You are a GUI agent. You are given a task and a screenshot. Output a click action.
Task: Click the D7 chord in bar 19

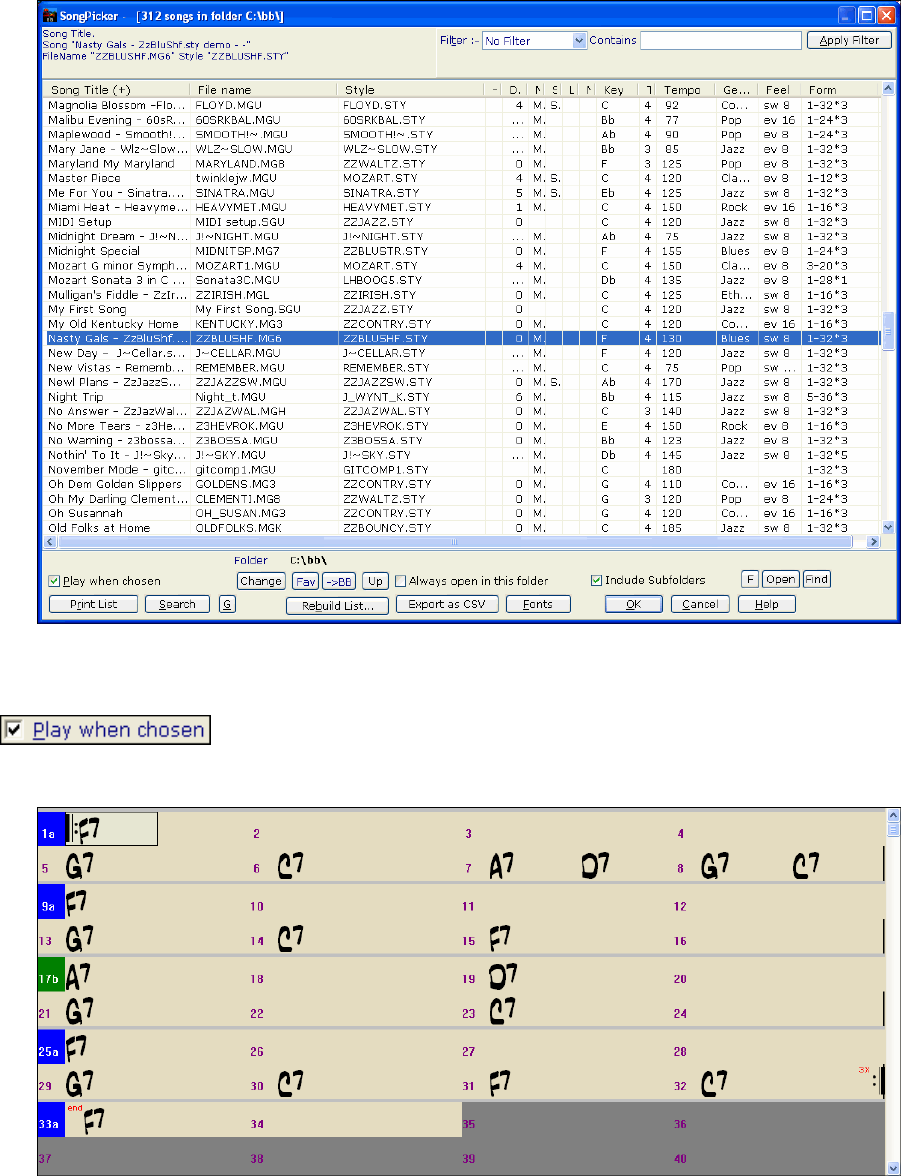point(503,977)
